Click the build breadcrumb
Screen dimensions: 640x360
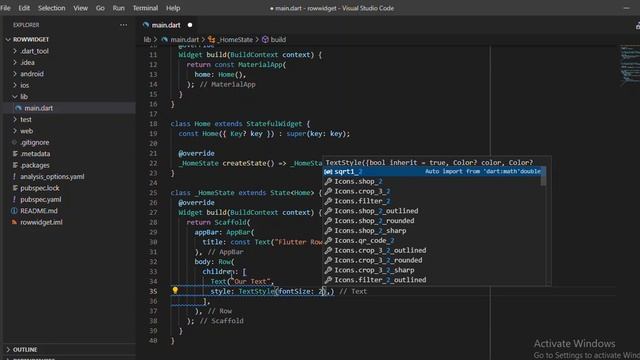coord(278,40)
